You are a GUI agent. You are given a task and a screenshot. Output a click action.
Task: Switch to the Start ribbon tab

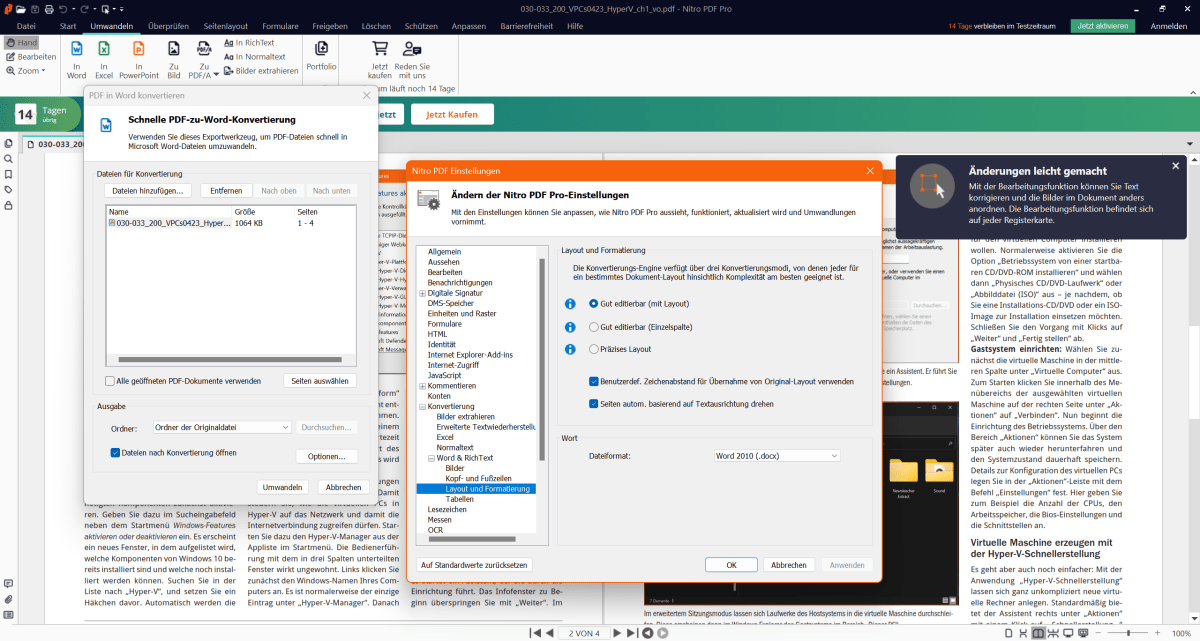pos(68,25)
